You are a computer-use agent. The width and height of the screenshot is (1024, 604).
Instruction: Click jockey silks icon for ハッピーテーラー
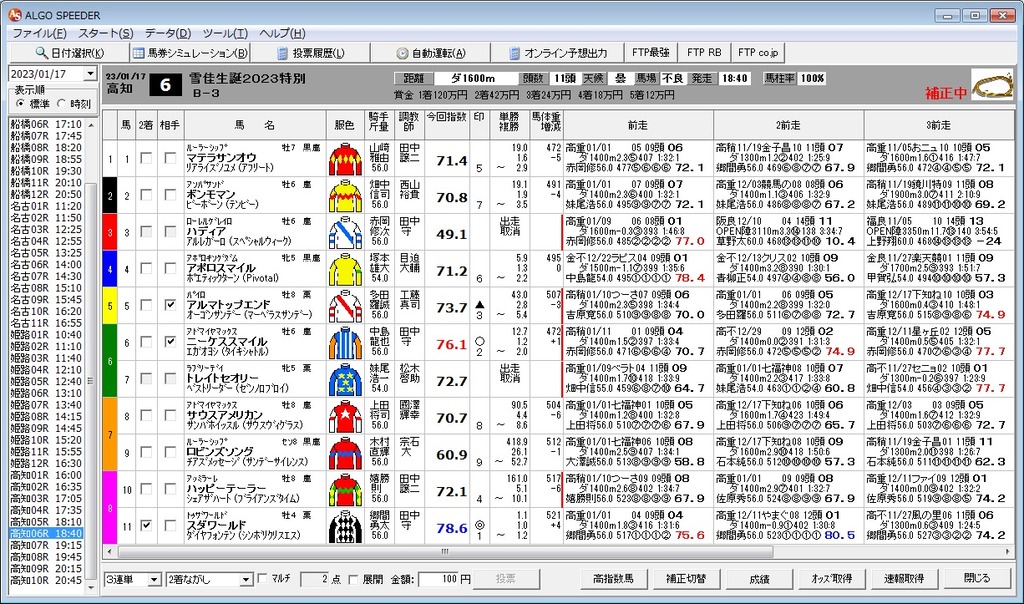[x=345, y=490]
